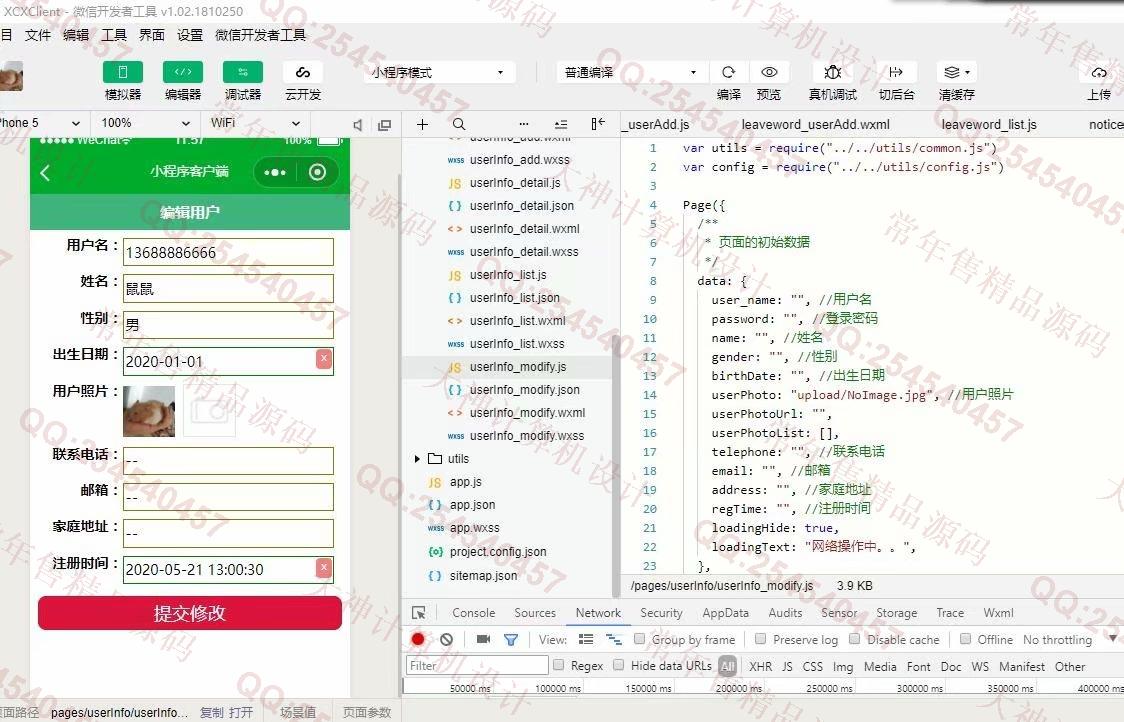Click the devtools element inspector icon

(419, 613)
